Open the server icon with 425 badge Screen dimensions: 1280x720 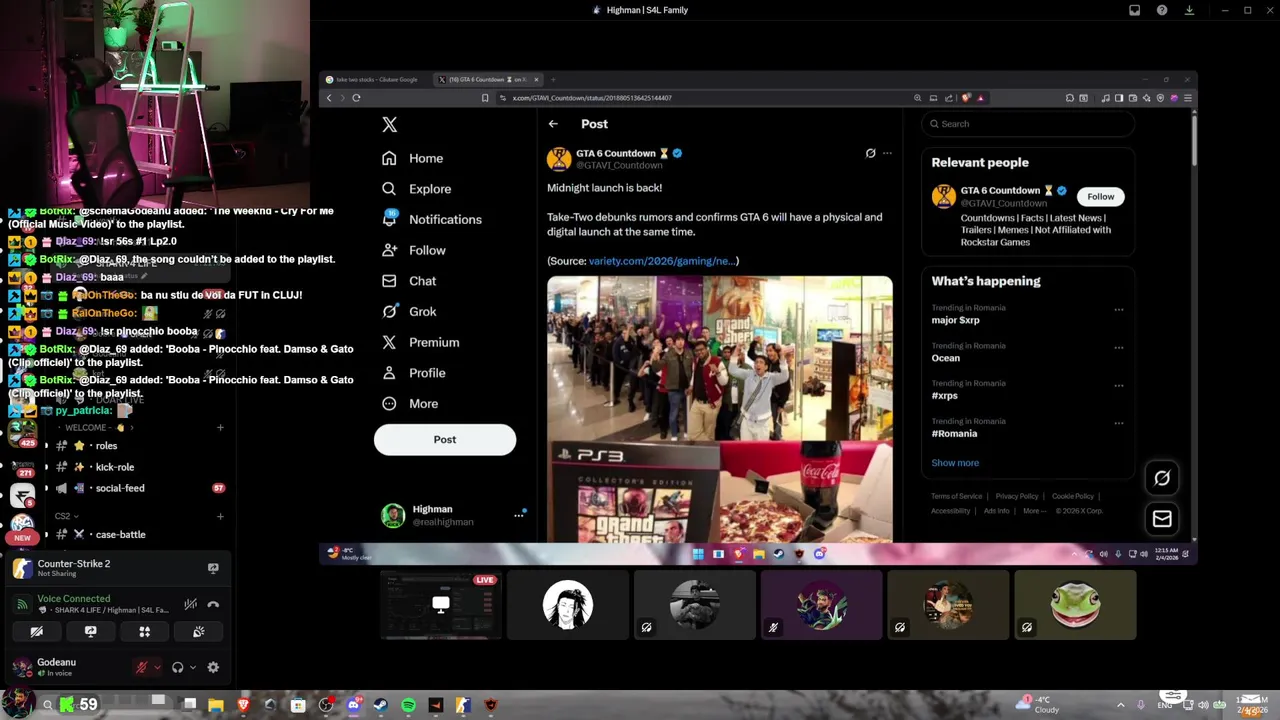tap(22, 433)
